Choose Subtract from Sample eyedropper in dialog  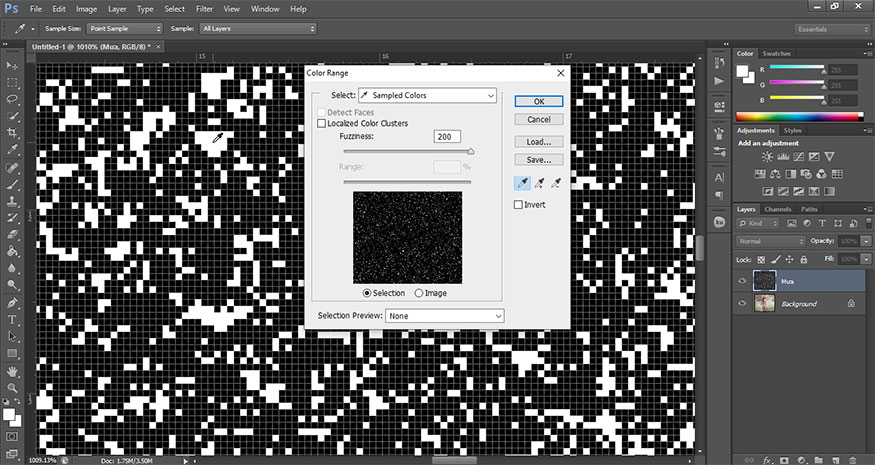coord(556,183)
